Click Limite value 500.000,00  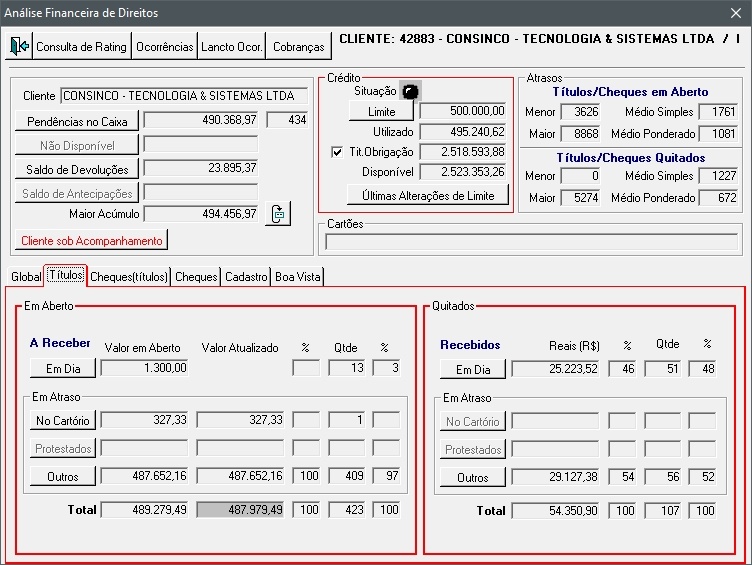coord(463,111)
